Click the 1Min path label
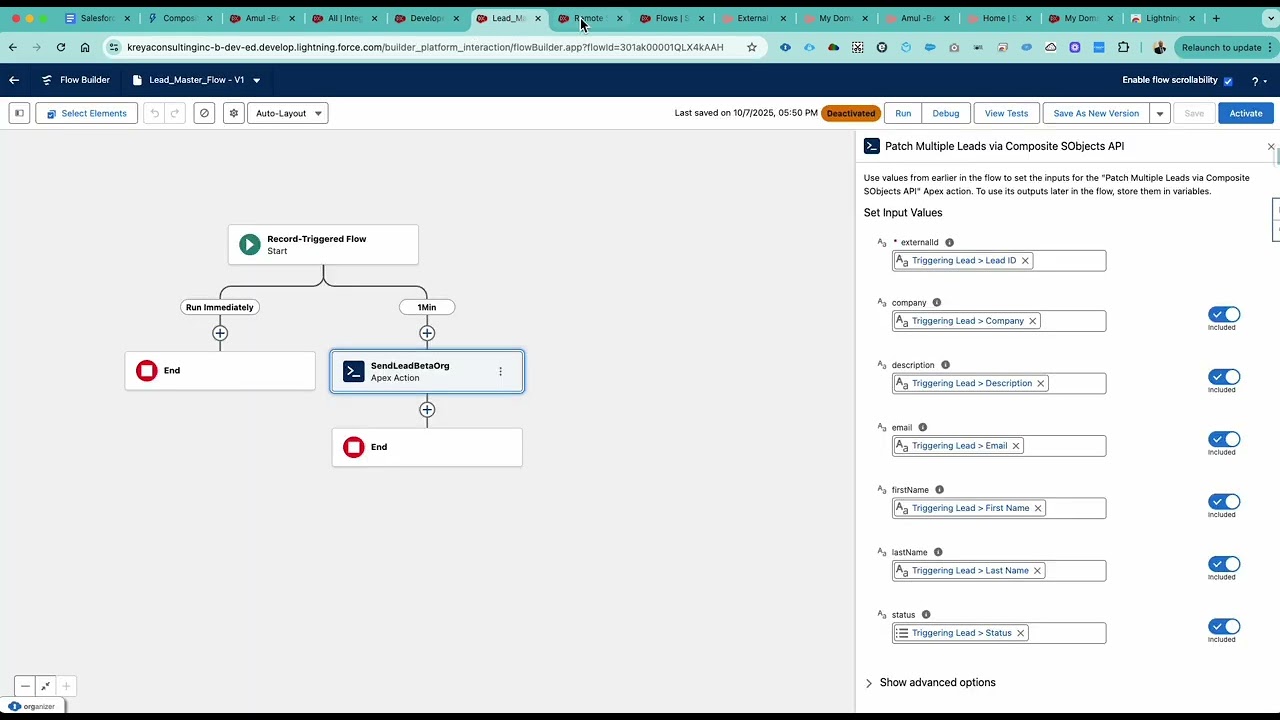The width and height of the screenshot is (1280, 720). (x=427, y=307)
